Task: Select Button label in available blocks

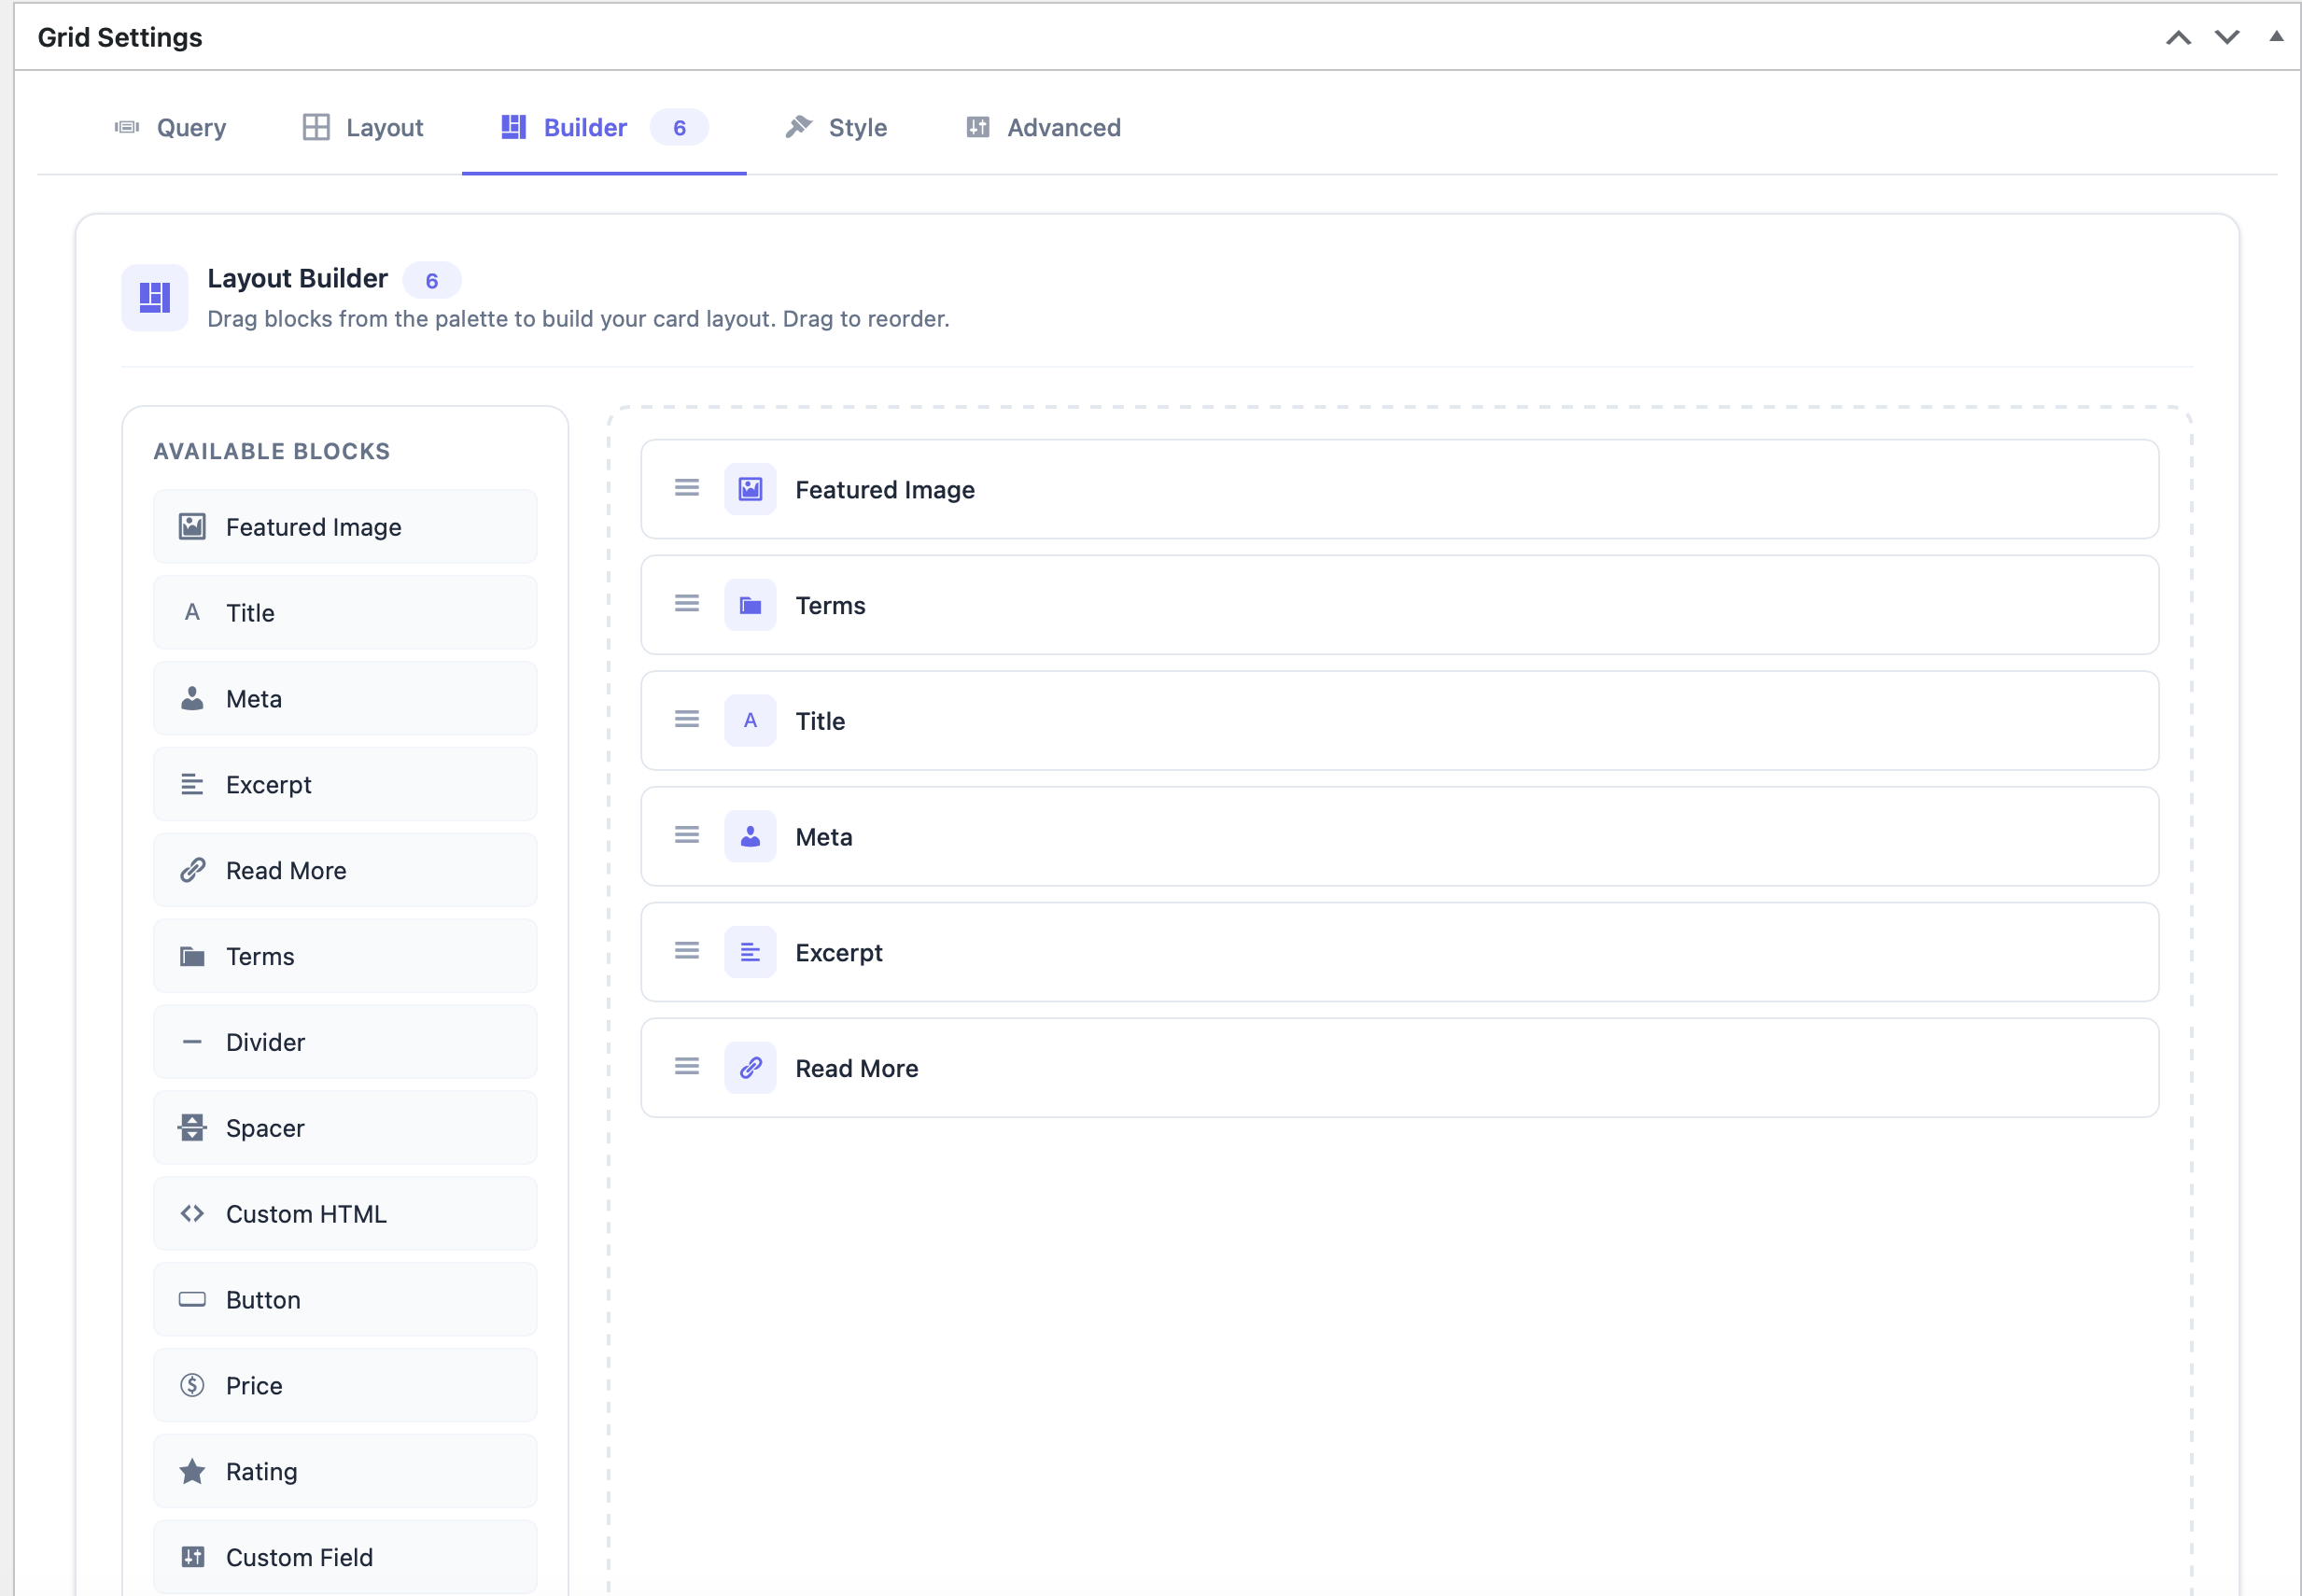Action: (x=263, y=1300)
